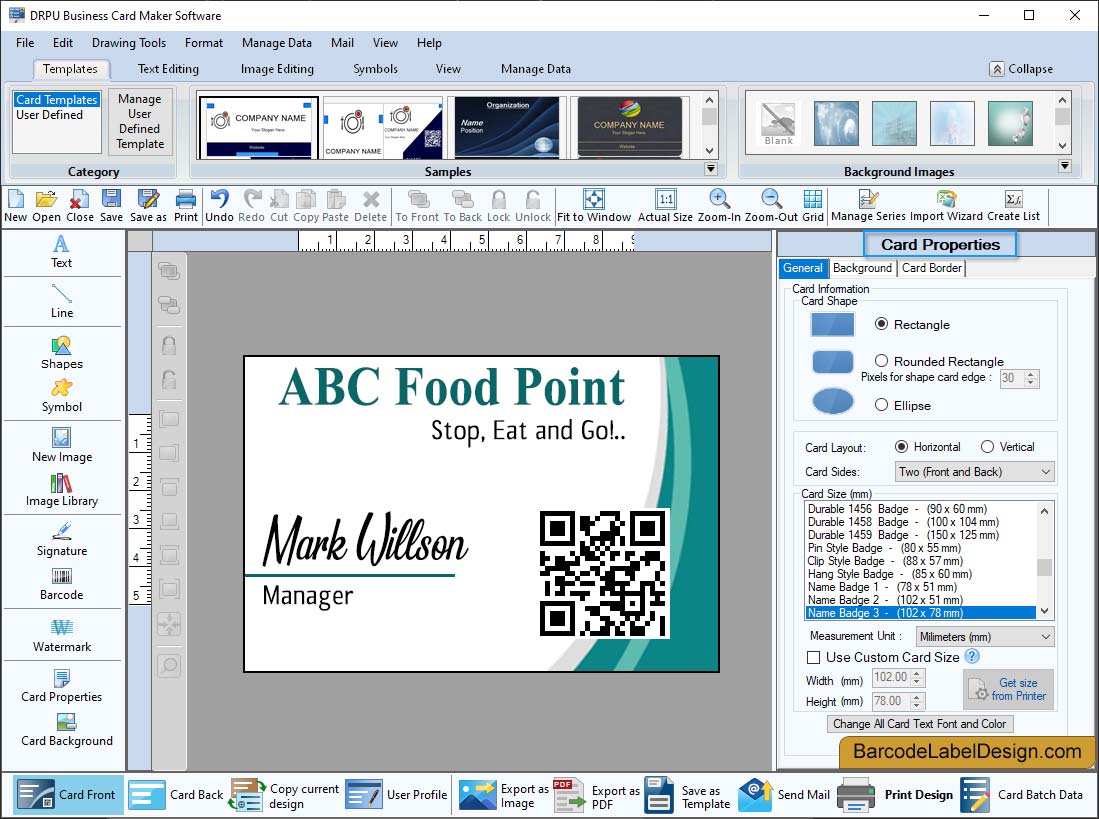Undo the last action

click(219, 207)
